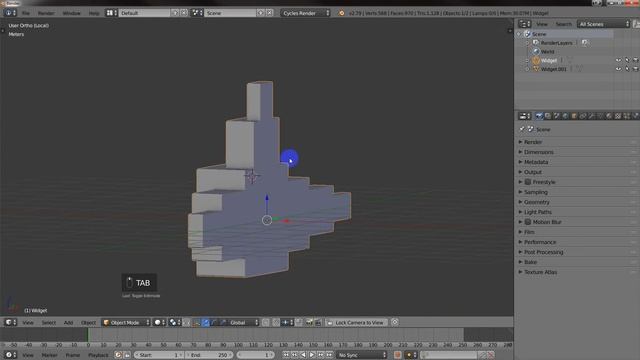Add a new scene with plus icon
Viewport: 640px width, 360px height.
261,13
